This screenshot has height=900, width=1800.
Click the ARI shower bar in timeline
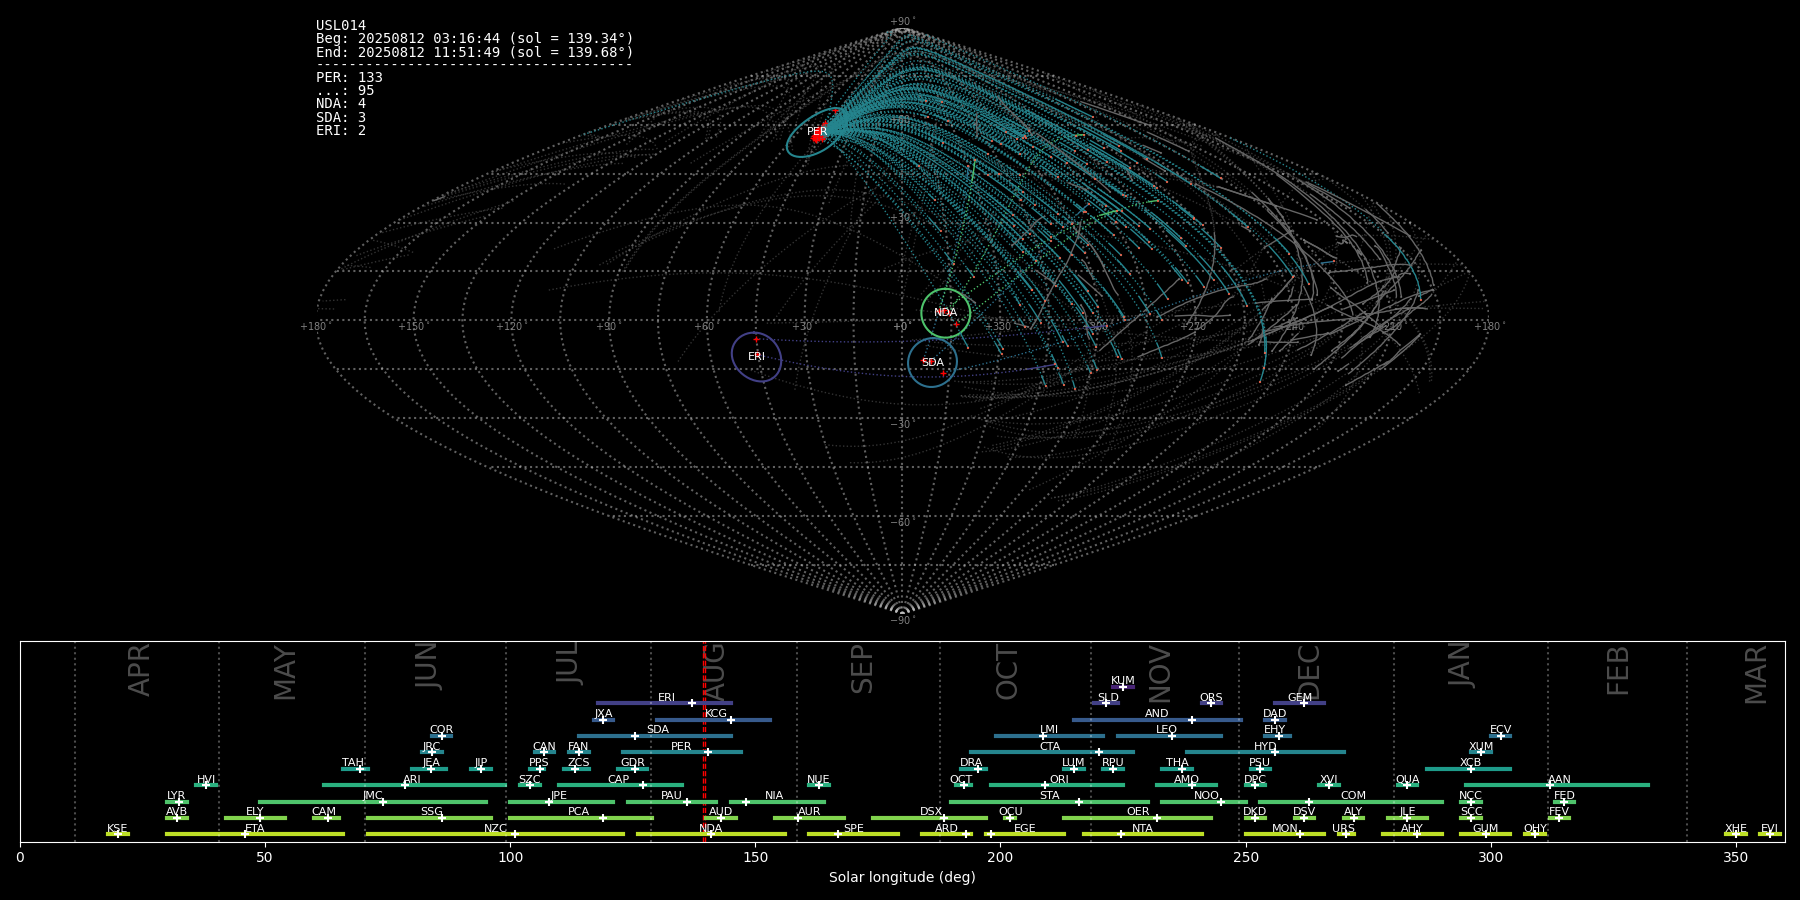pos(414,785)
